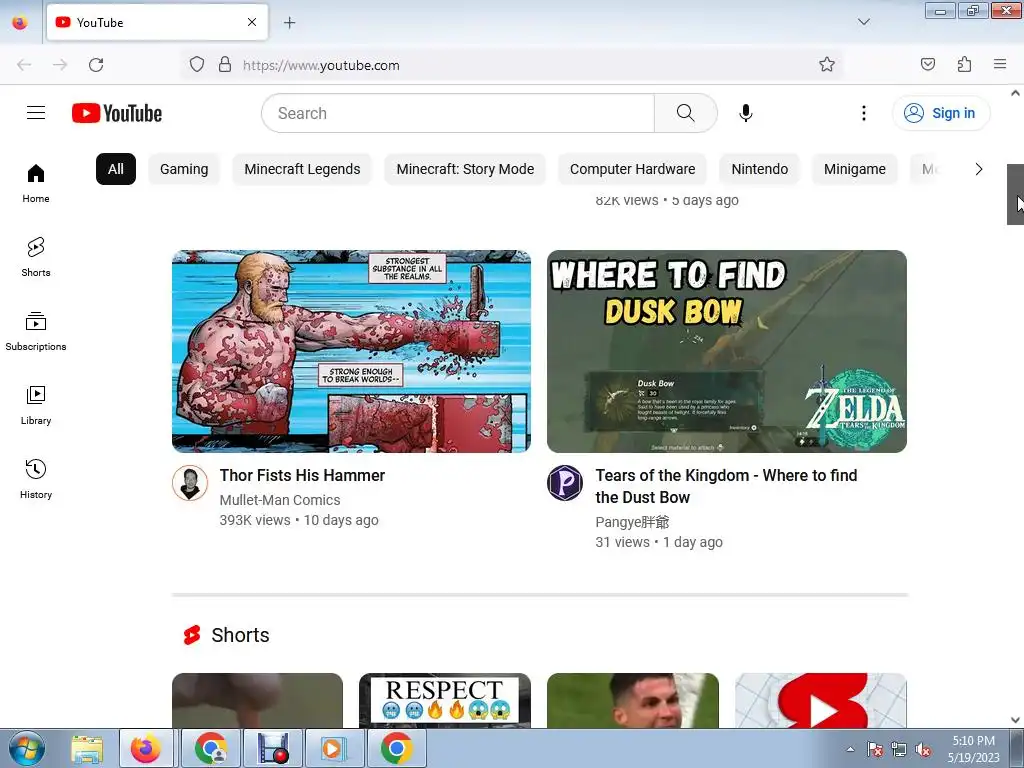
Task: Open a new tab with plus
Action: coord(289,23)
